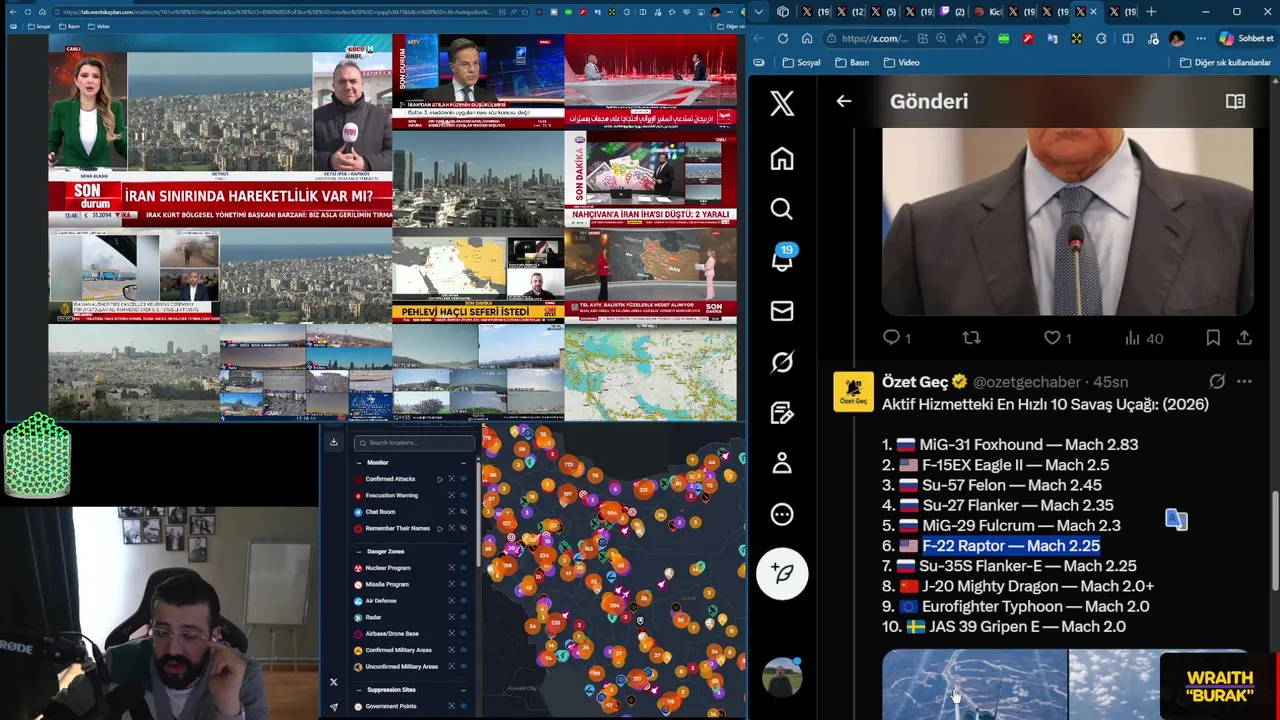Screen dimensions: 1280x720
Task: Open X direct messages envelope icon
Action: click(x=782, y=311)
